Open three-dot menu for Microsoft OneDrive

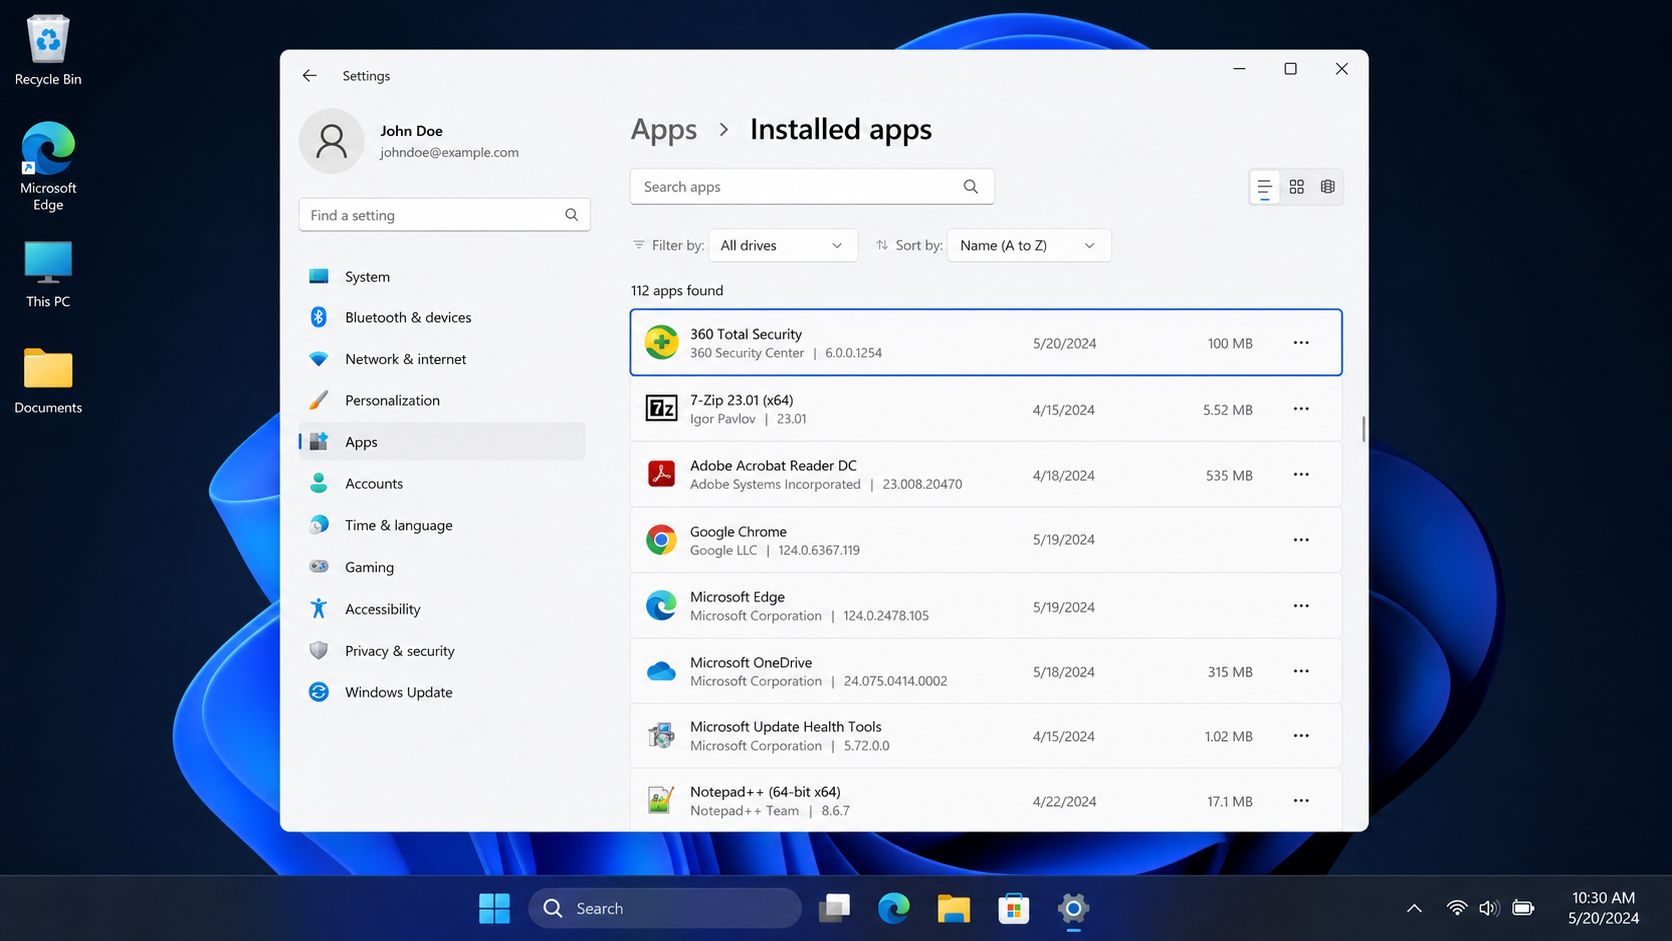coord(1301,672)
